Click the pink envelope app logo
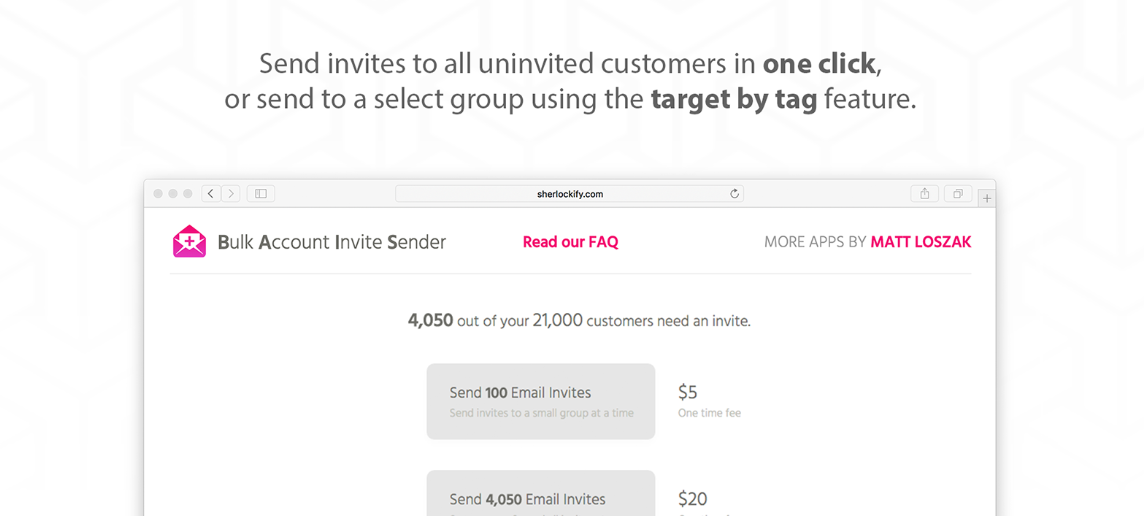Screen dimensions: 1144x516 pos(189,242)
